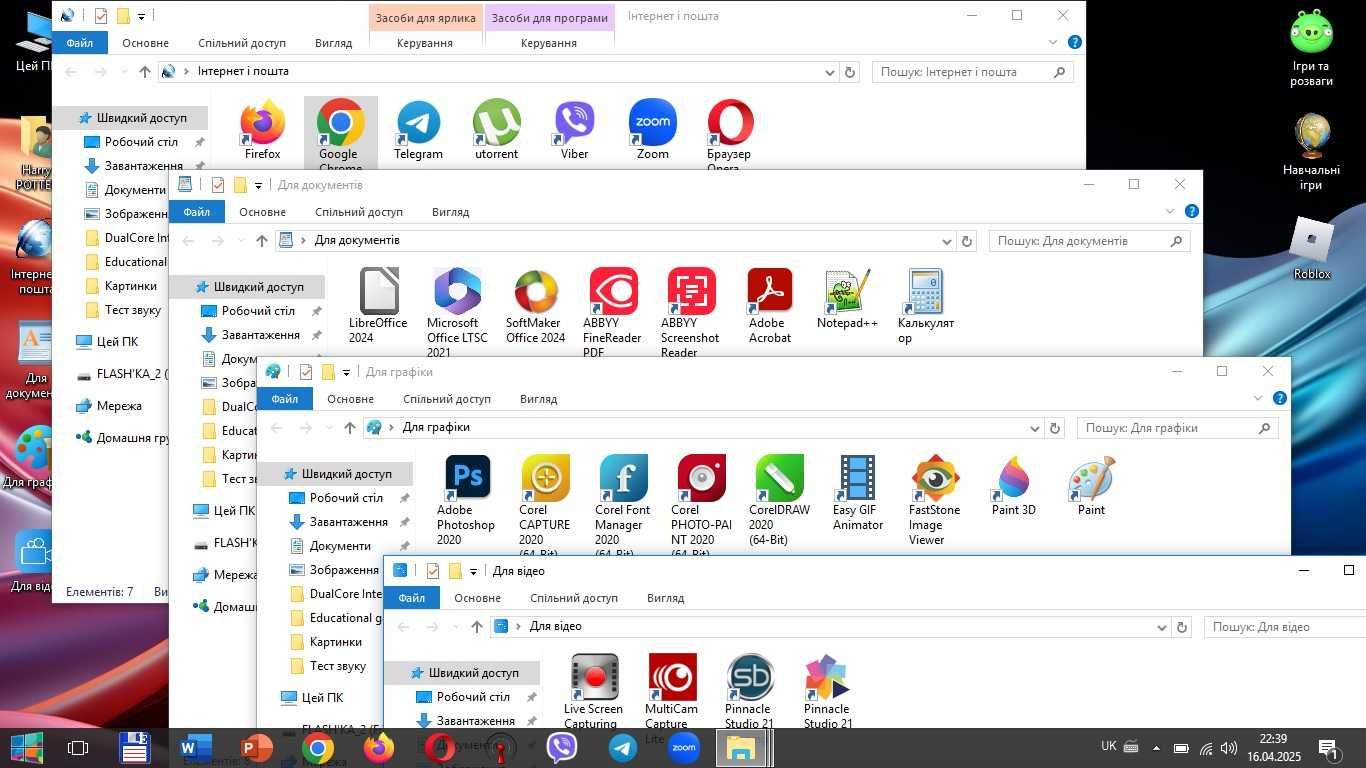Go up one level in Для графіки window
The height and width of the screenshot is (768, 1366).
350,428
